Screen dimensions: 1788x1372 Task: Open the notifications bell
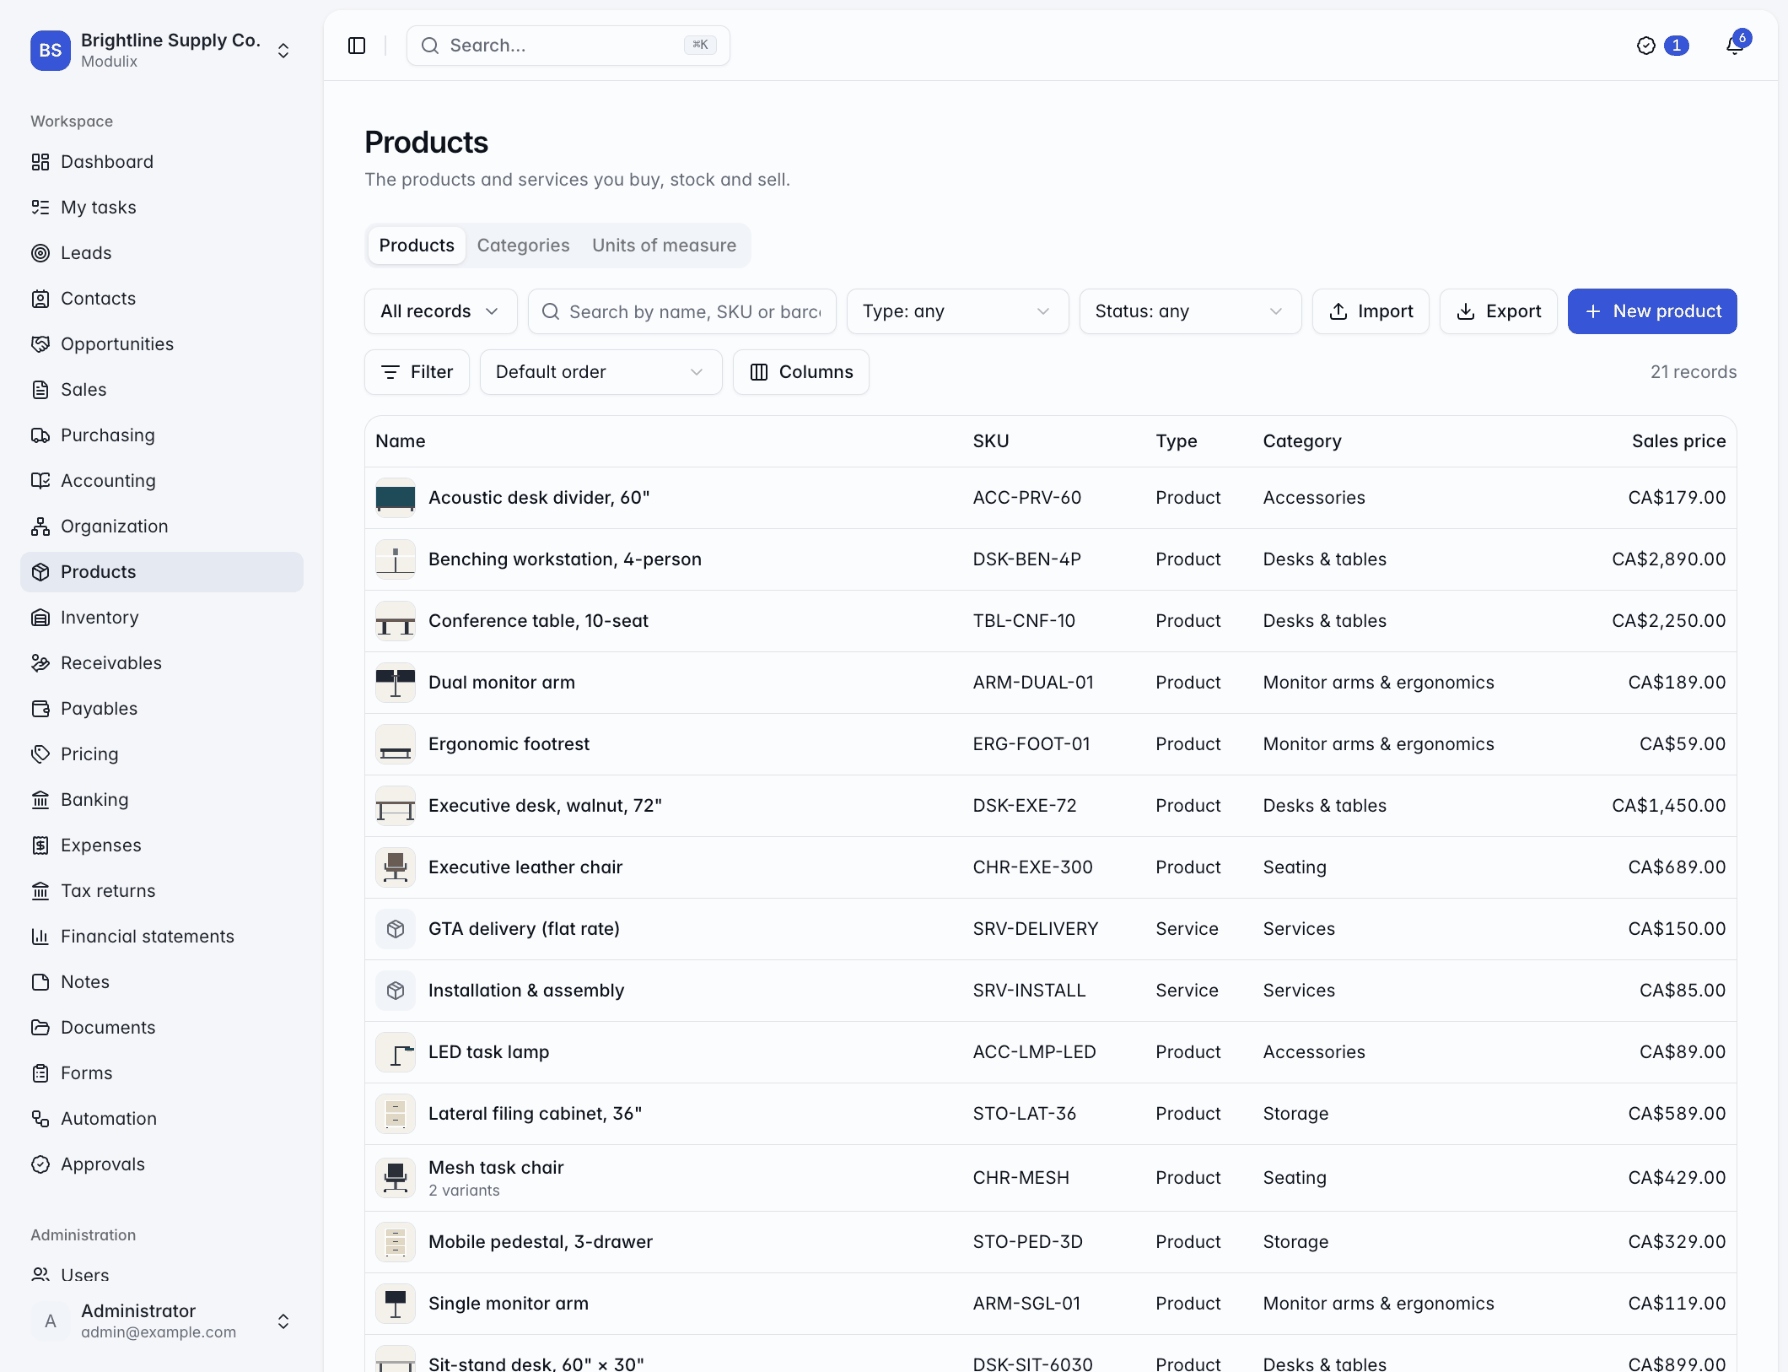point(1735,45)
